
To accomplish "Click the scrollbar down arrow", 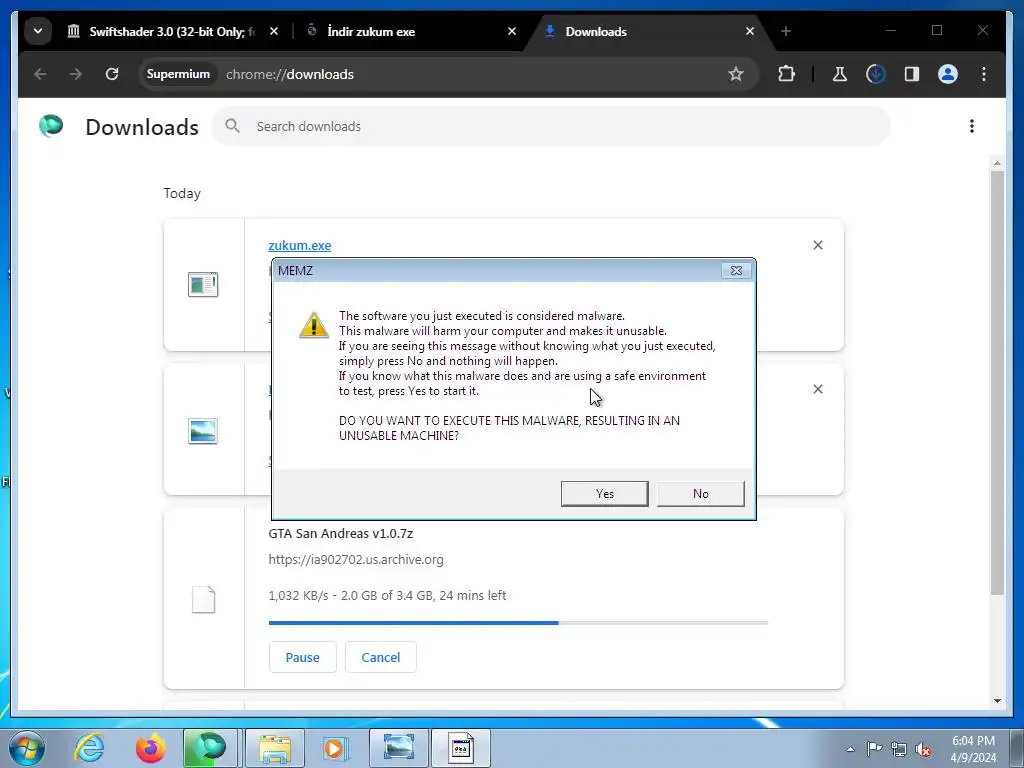I will [997, 701].
